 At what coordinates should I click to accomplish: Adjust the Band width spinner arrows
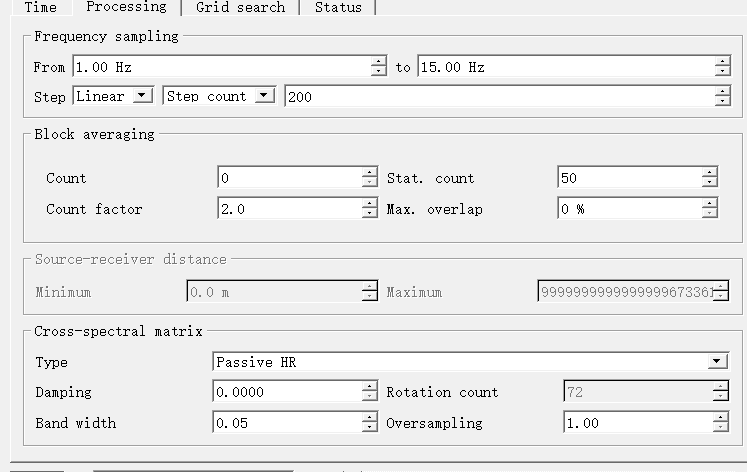370,423
